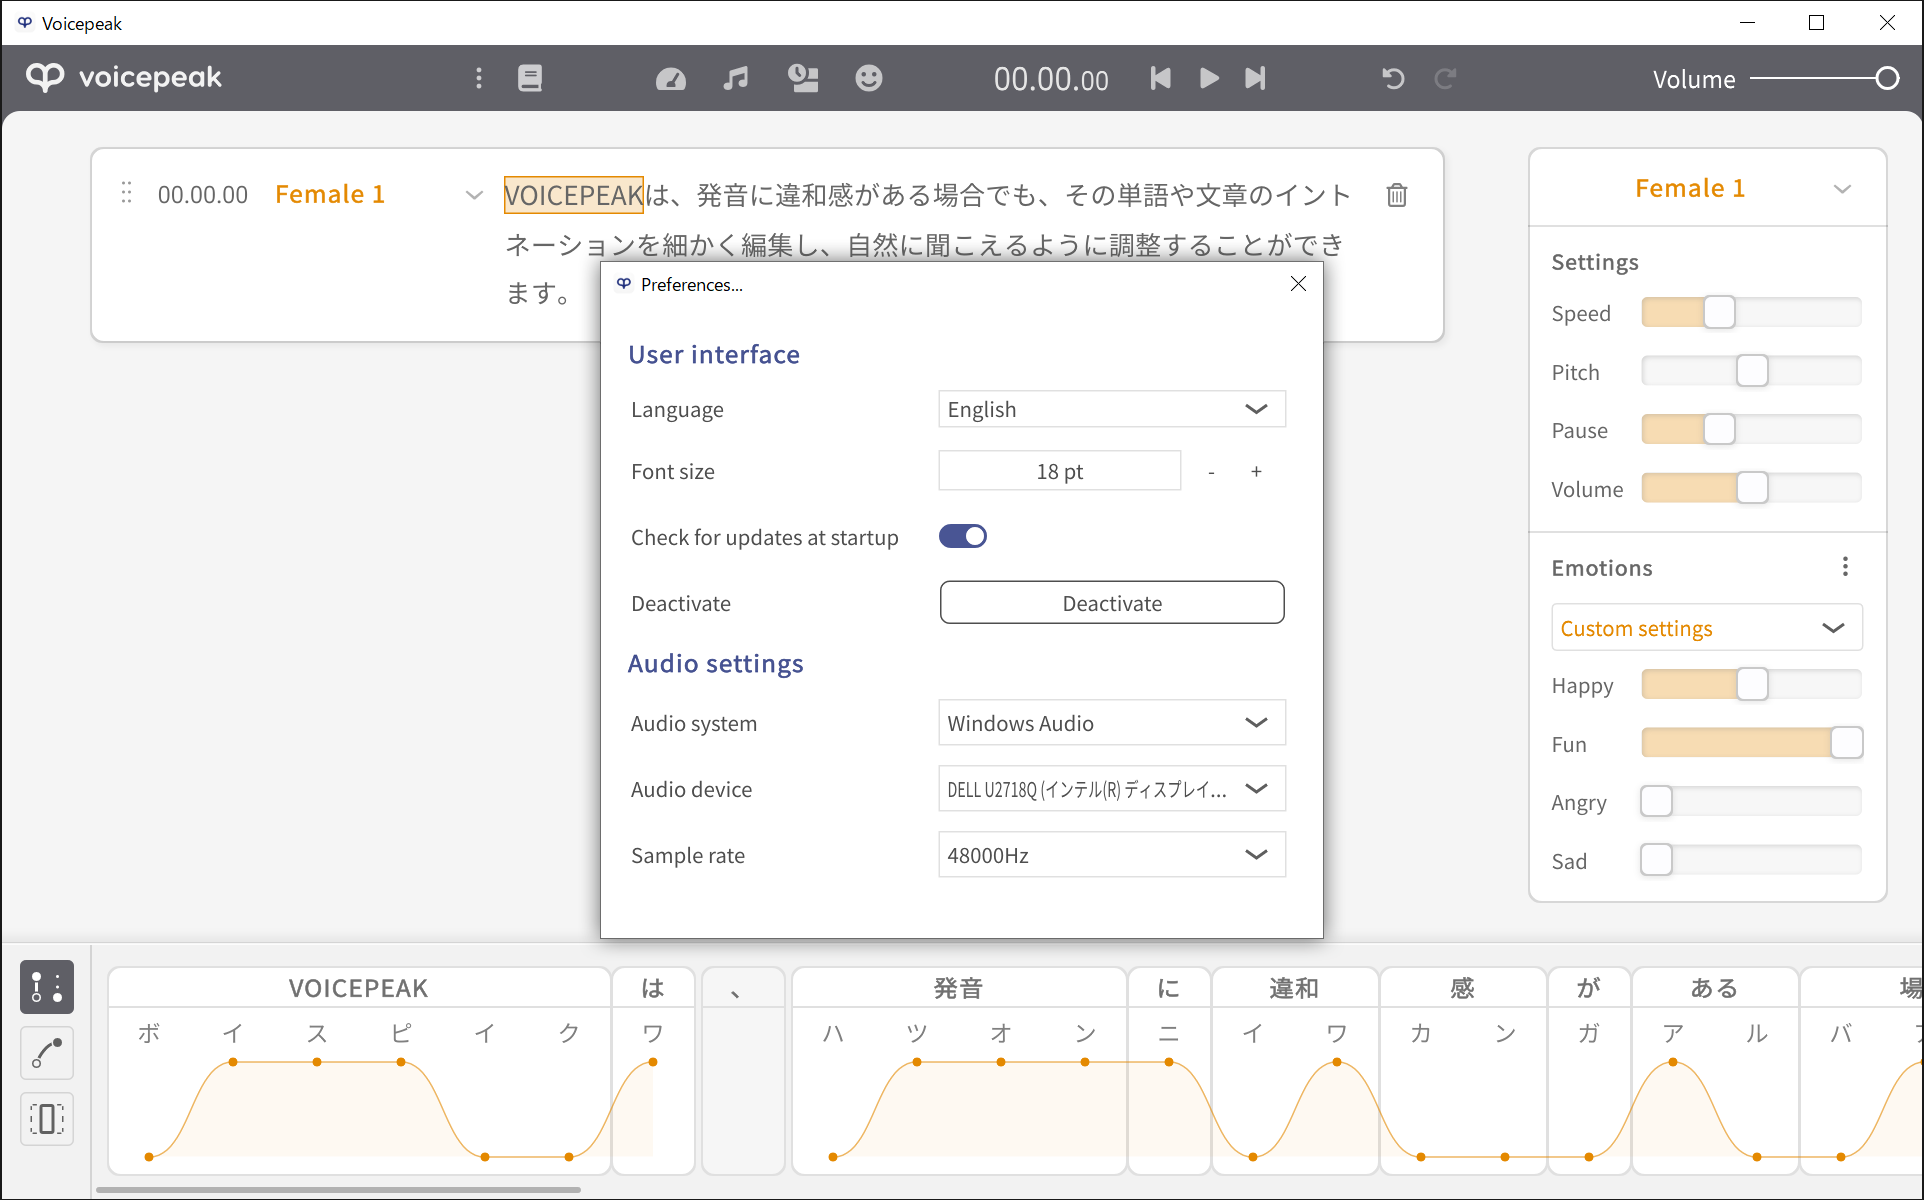1924x1200 pixels.
Task: Click the text block 00.00.00 timestamp
Action: pyautogui.click(x=202, y=194)
